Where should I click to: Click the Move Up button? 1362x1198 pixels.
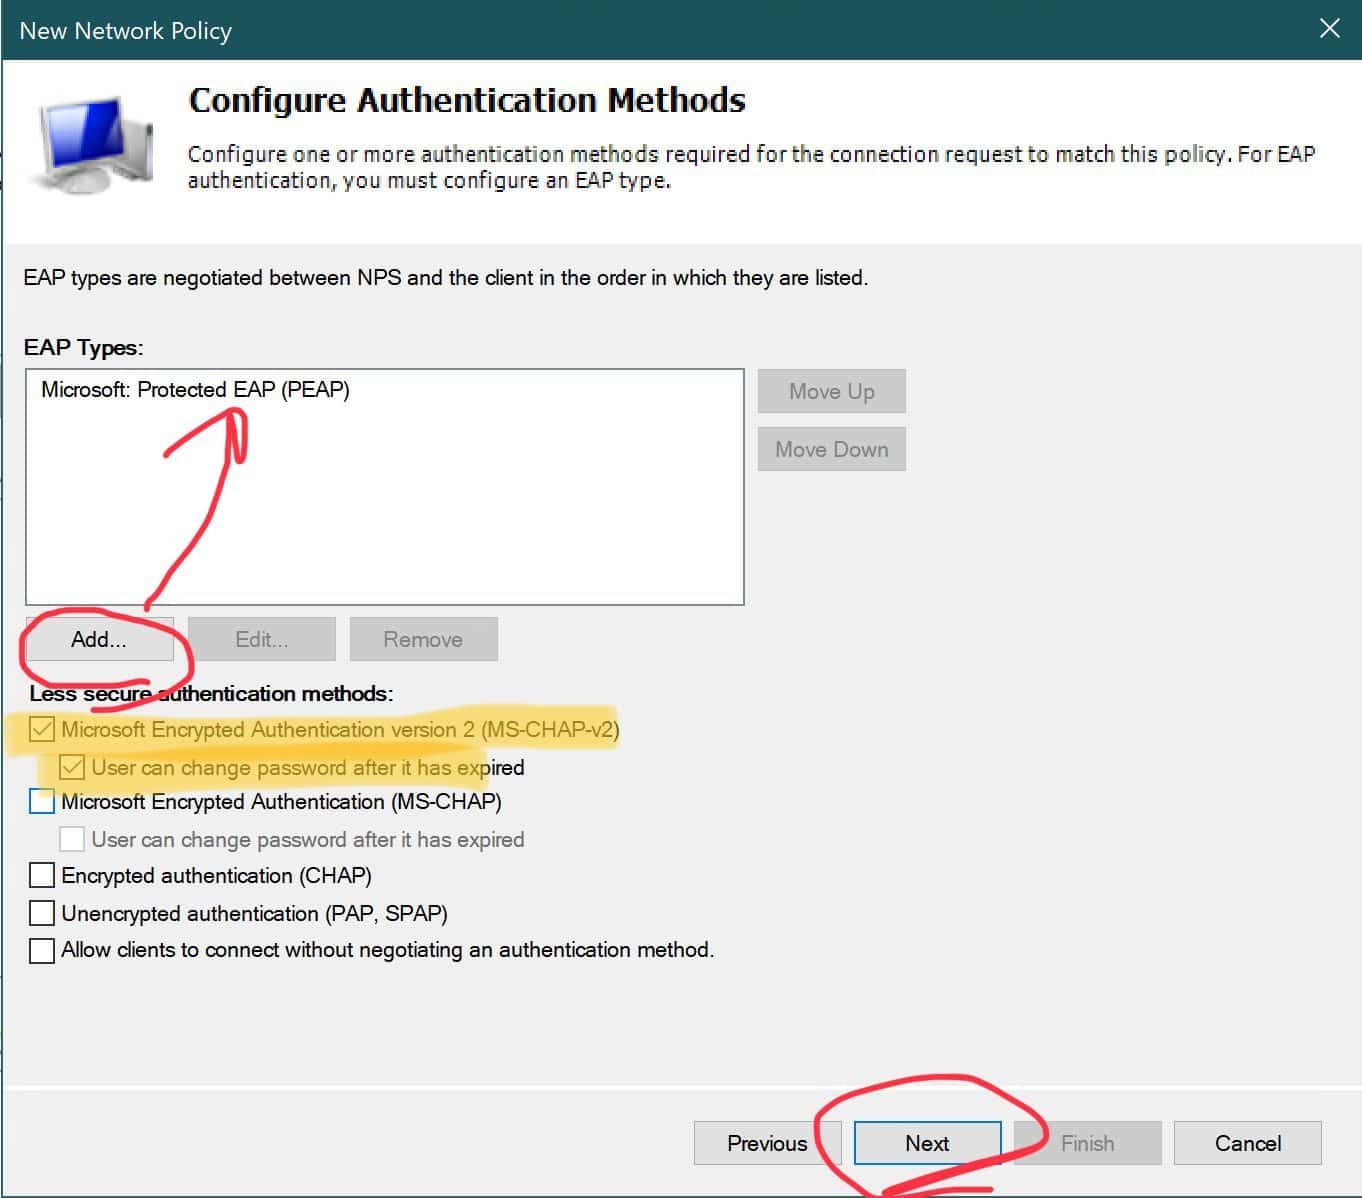tap(831, 391)
